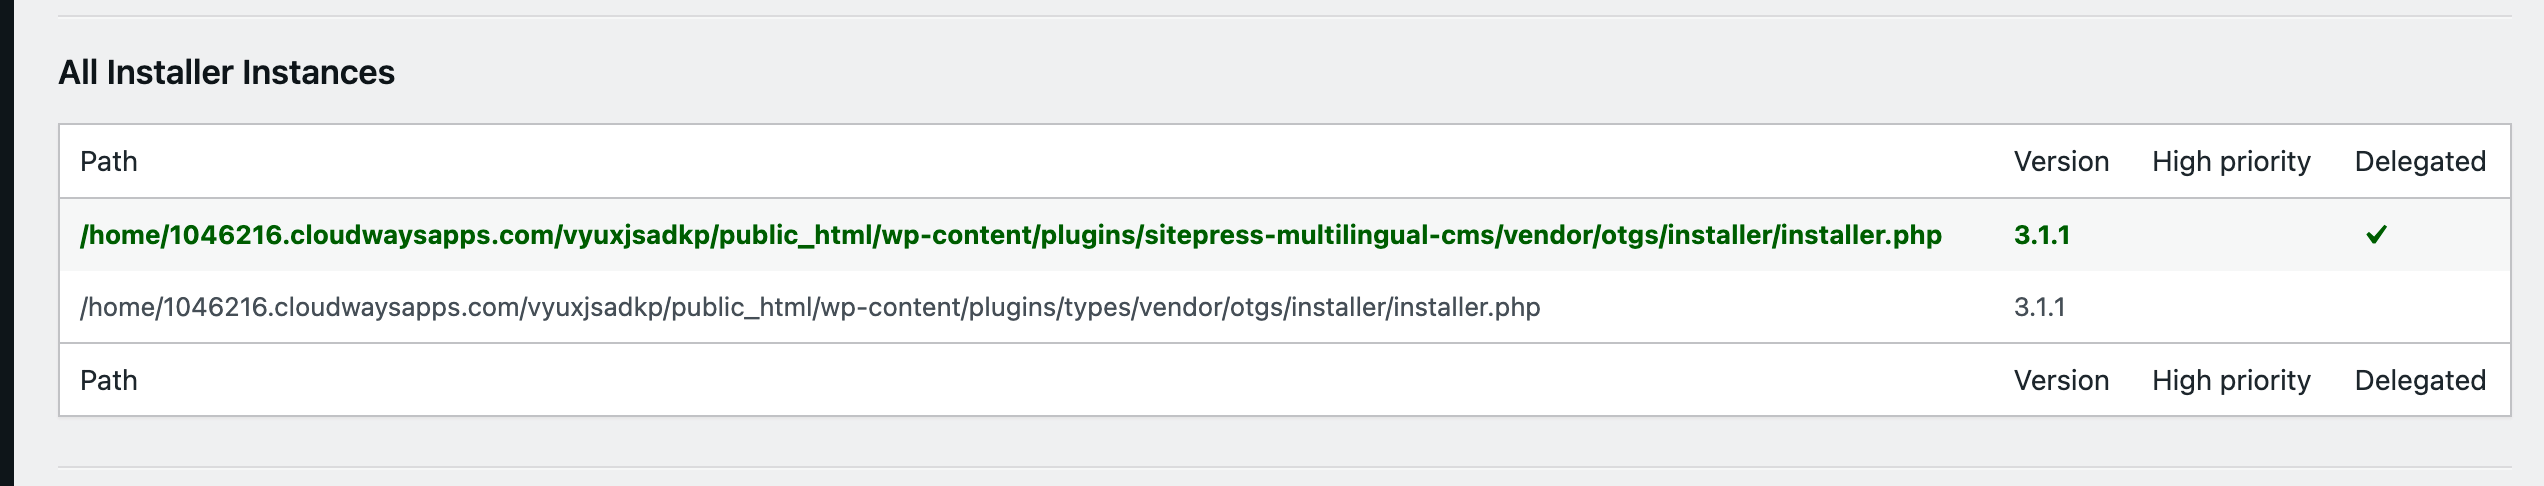Image resolution: width=2544 pixels, height=486 pixels.
Task: Click the Delegated column header label
Action: coord(2420,161)
